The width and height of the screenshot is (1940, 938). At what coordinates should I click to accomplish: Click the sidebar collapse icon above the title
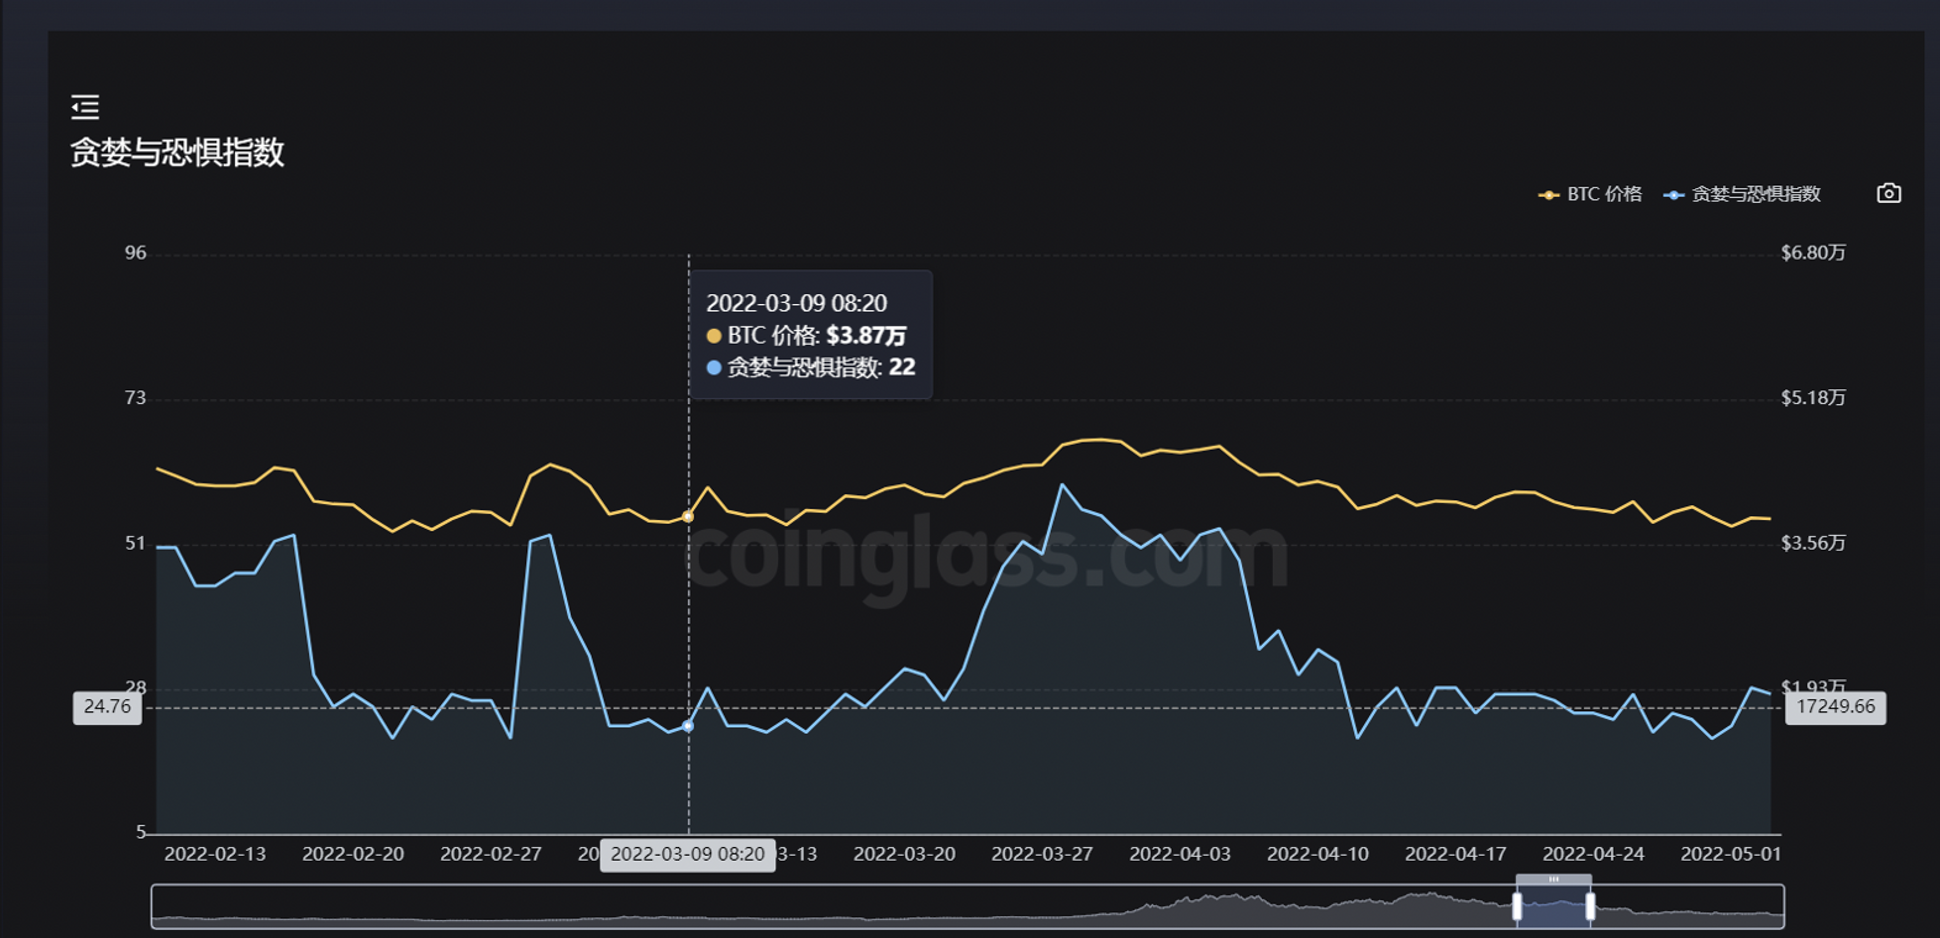[85, 106]
